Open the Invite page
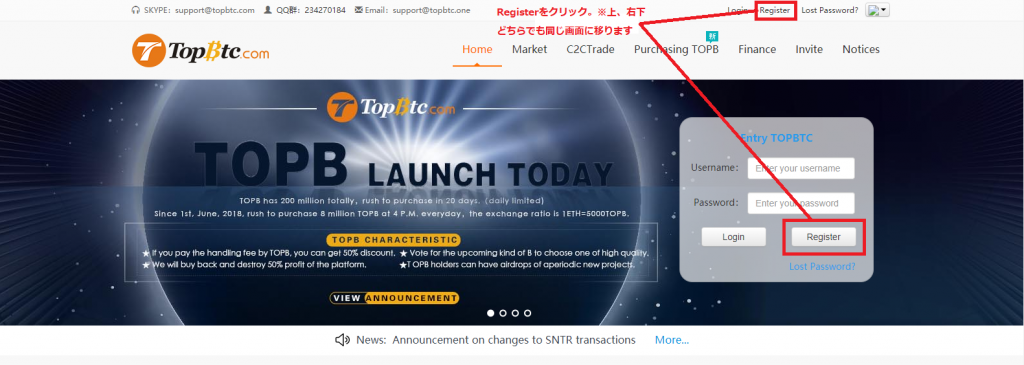 tap(809, 50)
